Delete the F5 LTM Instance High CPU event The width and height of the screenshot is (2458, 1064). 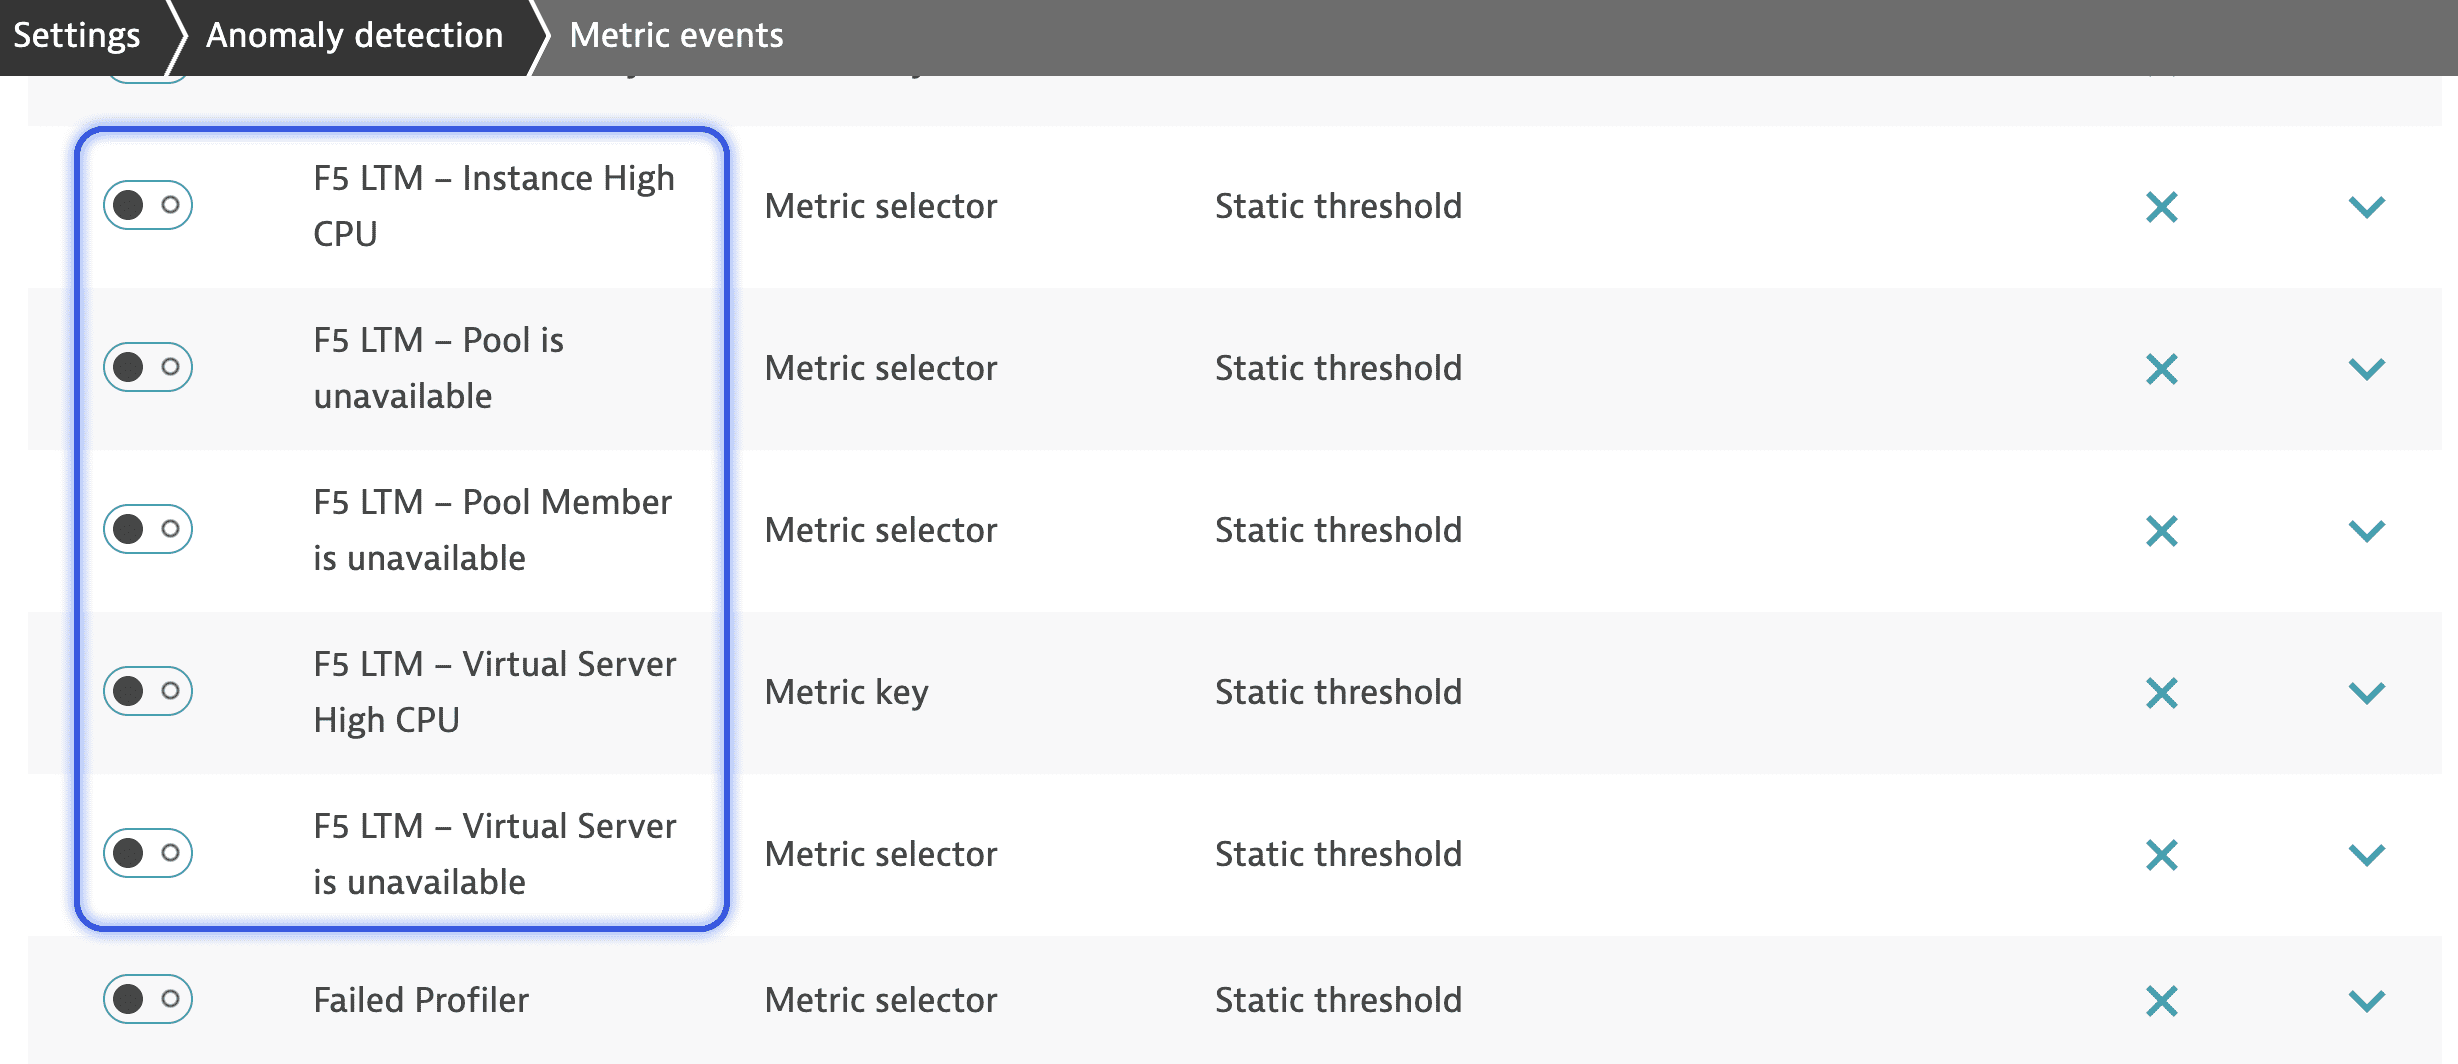[x=2164, y=207]
